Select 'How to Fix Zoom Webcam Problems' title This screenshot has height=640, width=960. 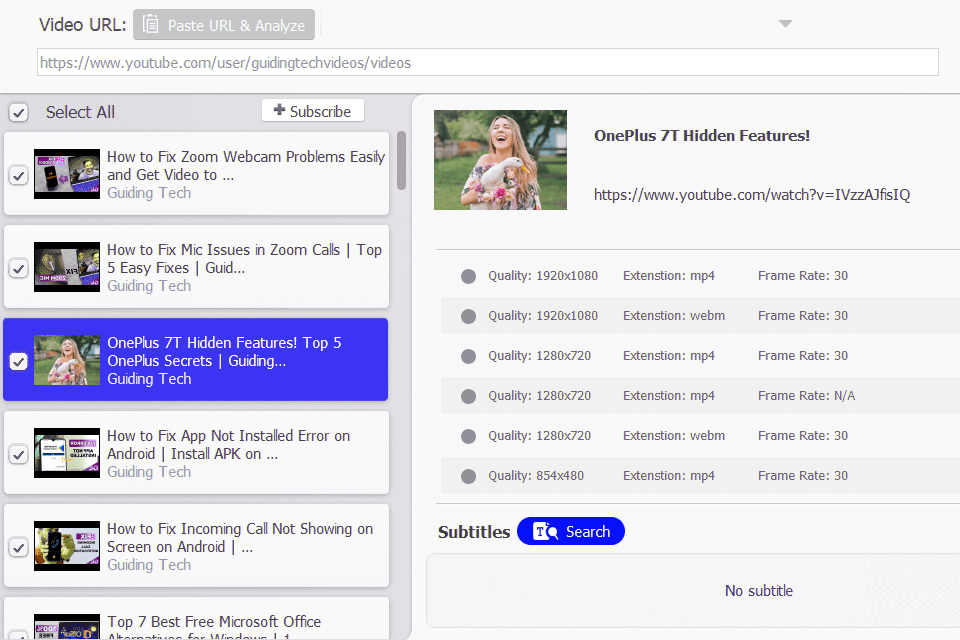(246, 166)
